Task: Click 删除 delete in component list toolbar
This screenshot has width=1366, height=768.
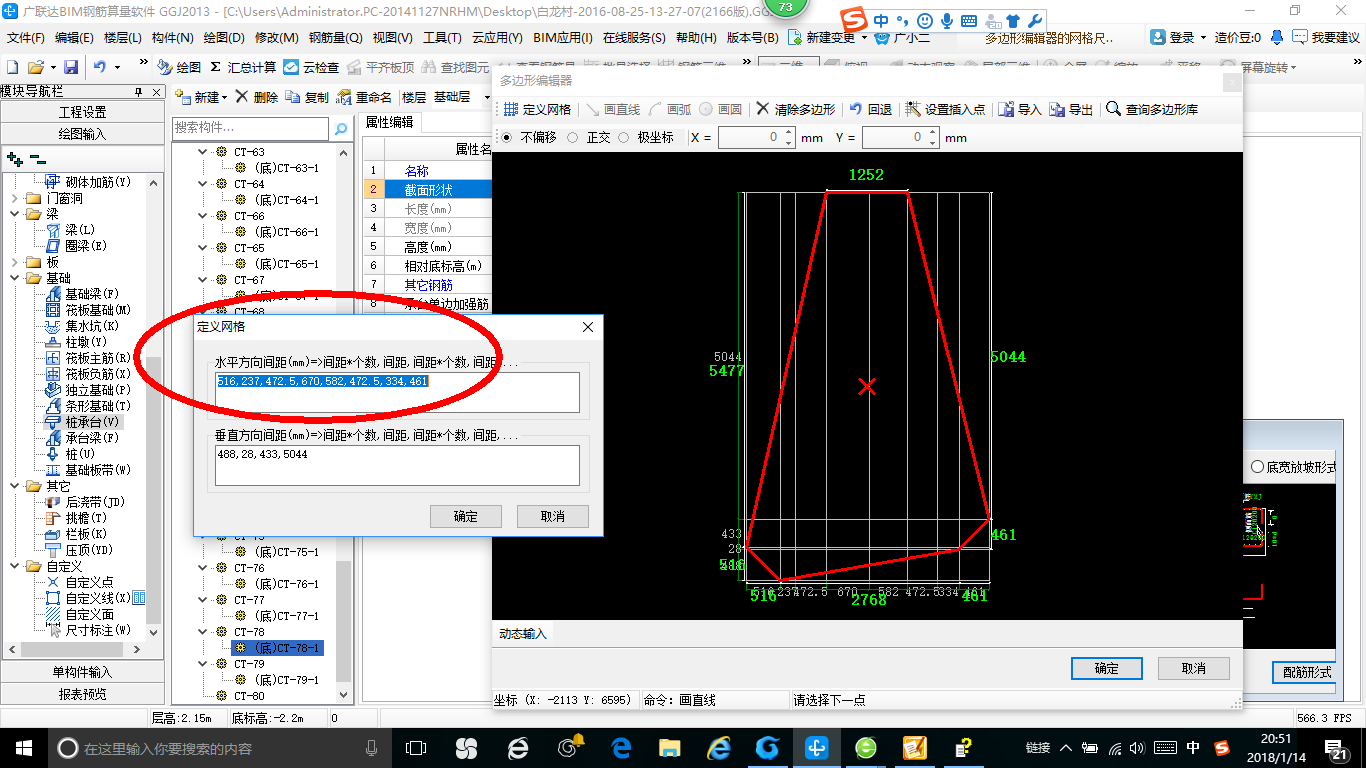Action: pyautogui.click(x=257, y=97)
